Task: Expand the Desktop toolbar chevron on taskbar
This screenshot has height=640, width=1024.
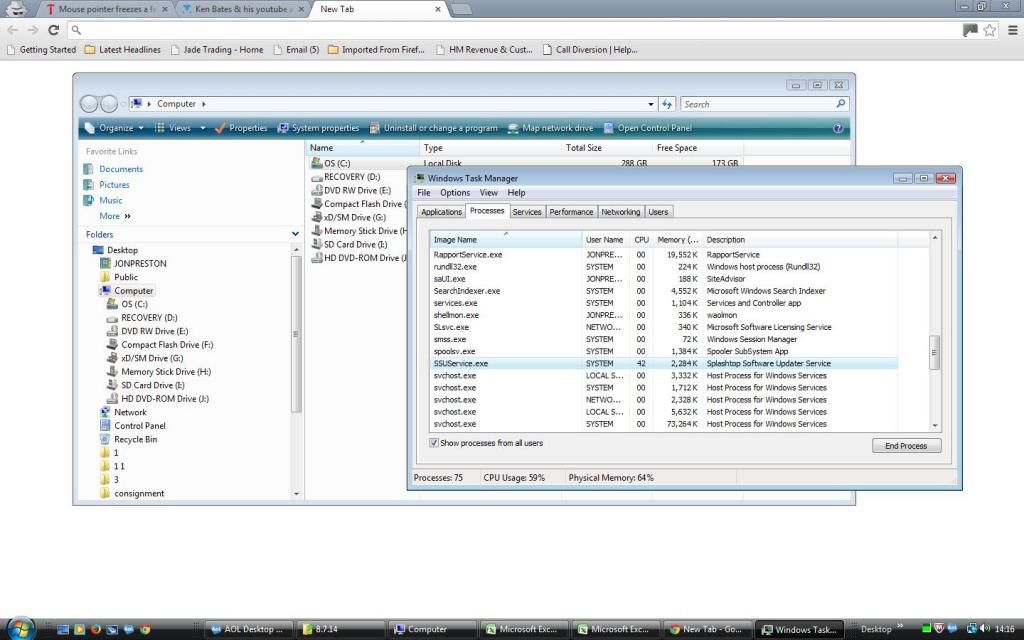Action: click(900, 628)
